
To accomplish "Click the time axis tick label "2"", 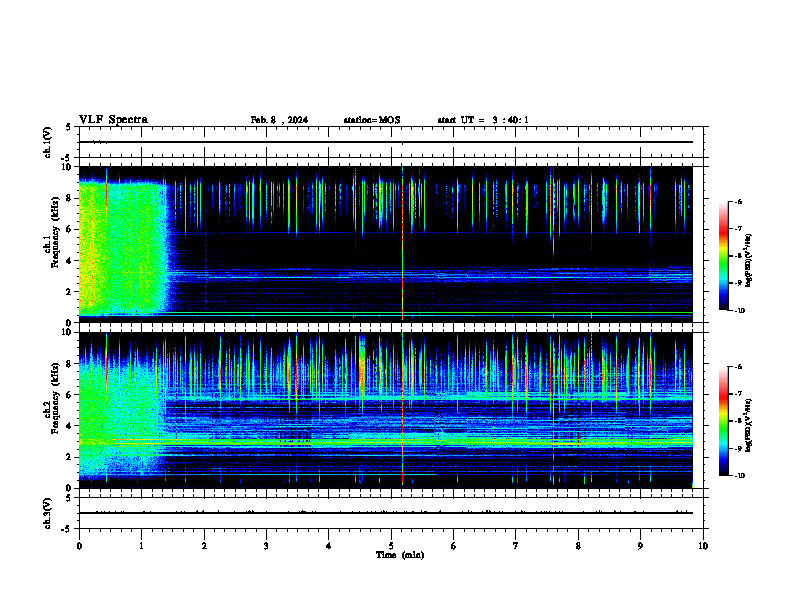I will (204, 546).
